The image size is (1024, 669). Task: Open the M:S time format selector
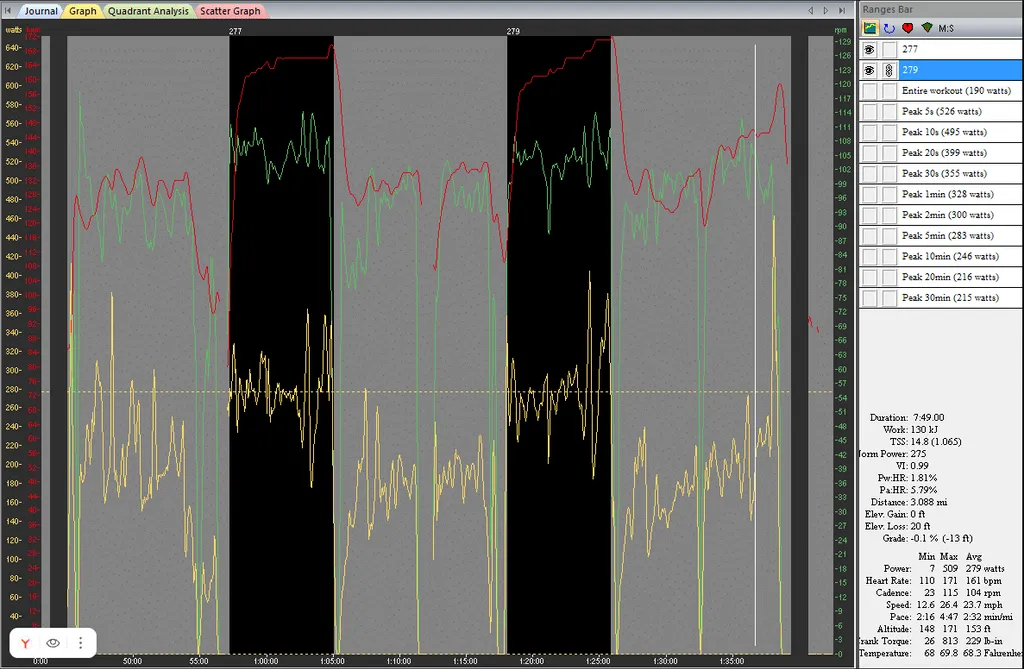pos(946,28)
